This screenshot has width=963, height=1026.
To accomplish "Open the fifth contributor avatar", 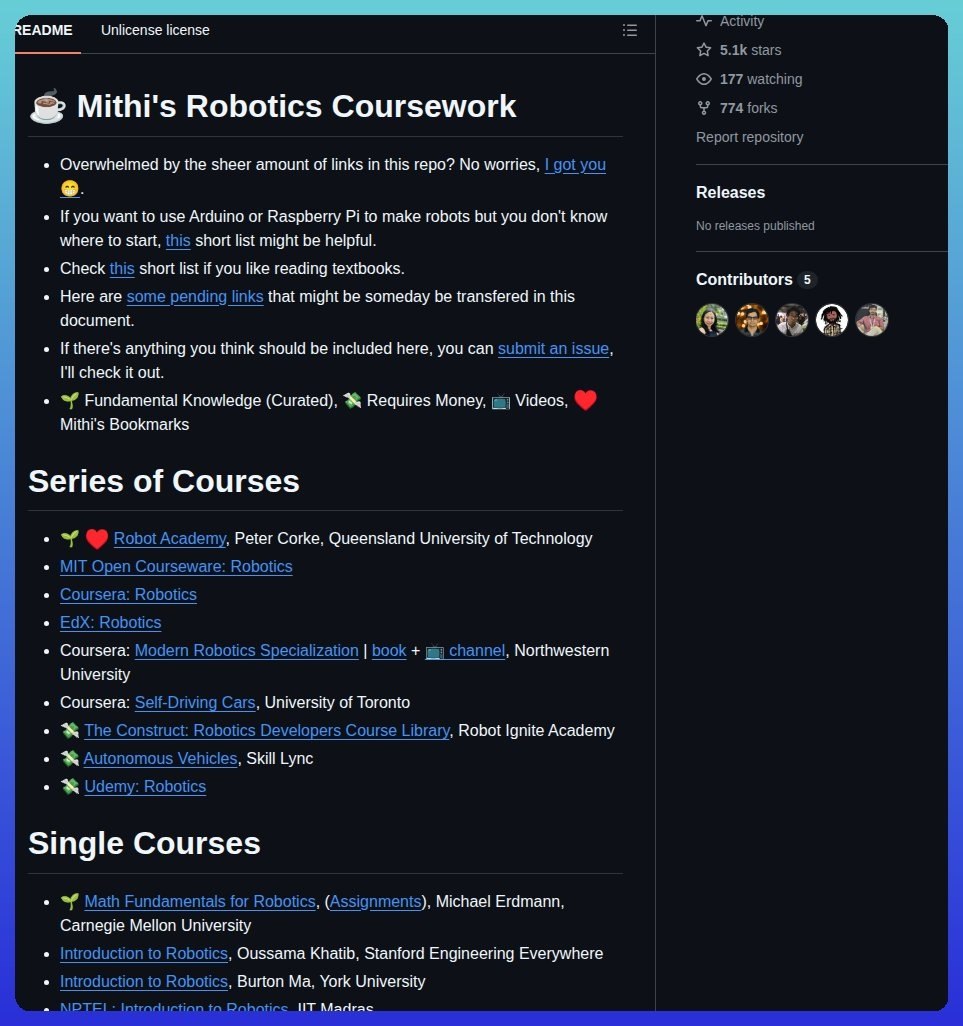I will (x=871, y=320).
